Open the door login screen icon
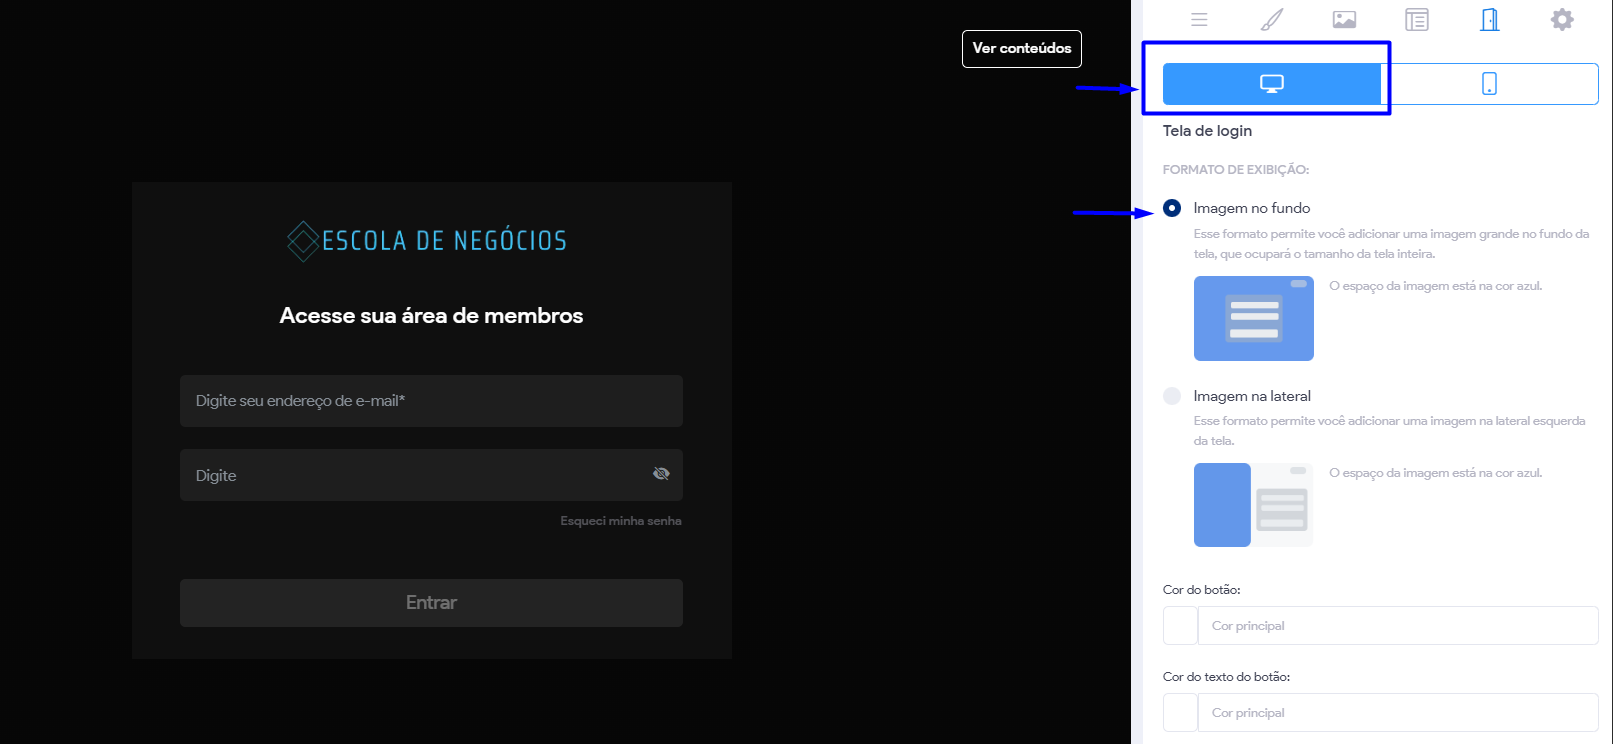Viewport: 1613px width, 744px height. [1490, 20]
